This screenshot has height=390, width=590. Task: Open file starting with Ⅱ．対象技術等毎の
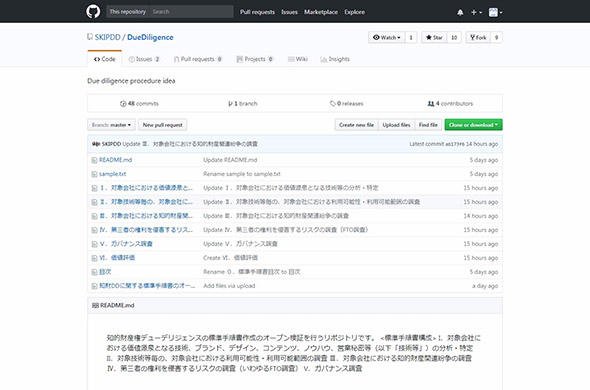click(x=146, y=202)
